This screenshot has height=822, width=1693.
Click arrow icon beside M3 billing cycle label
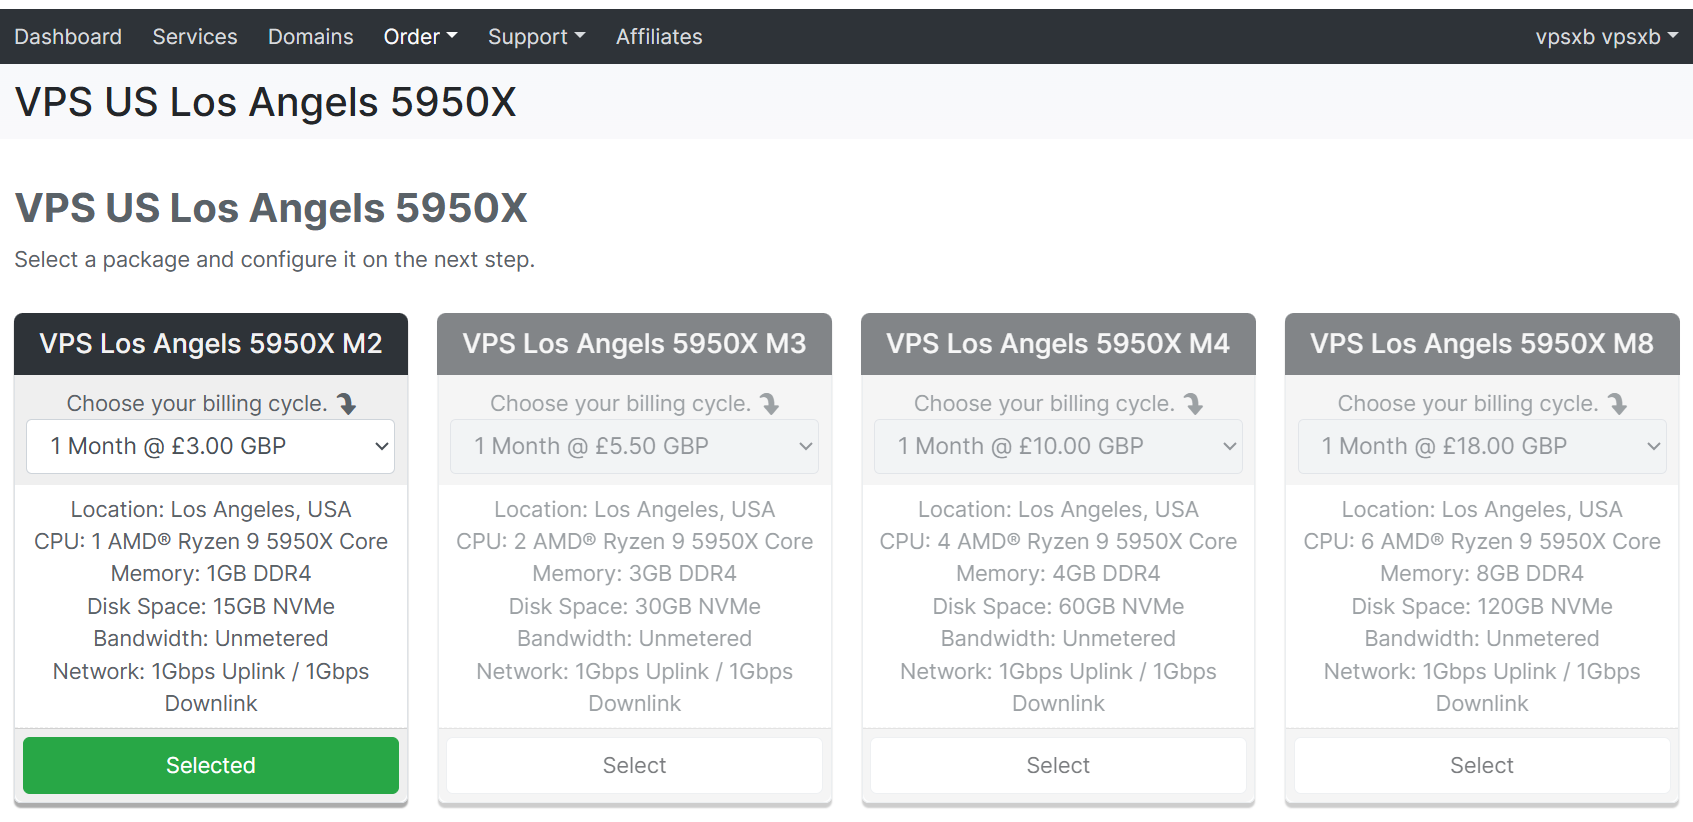click(x=769, y=404)
